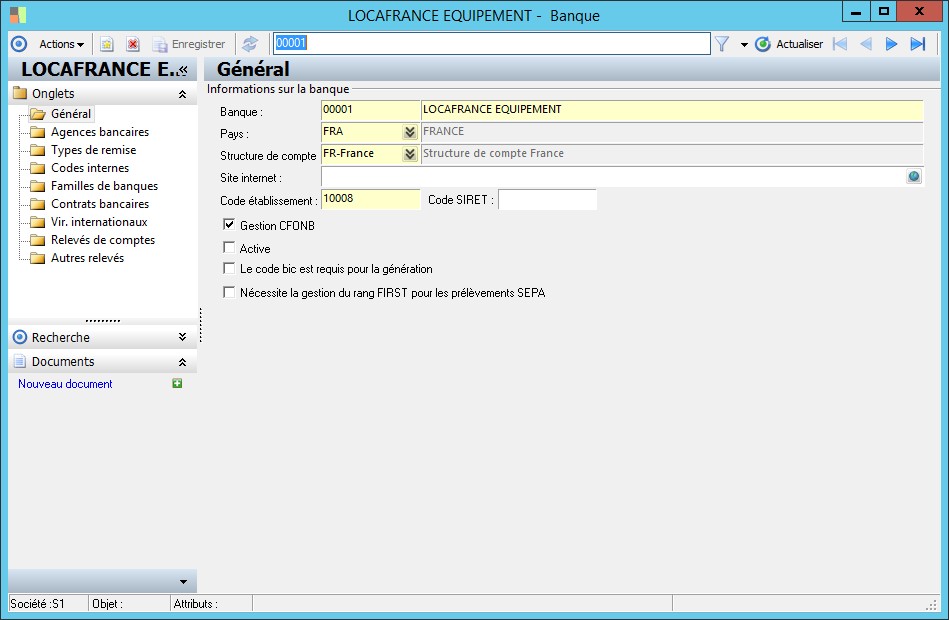Image resolution: width=949 pixels, height=620 pixels.
Task: Open the filter options dropdown arrow
Action: (744, 45)
